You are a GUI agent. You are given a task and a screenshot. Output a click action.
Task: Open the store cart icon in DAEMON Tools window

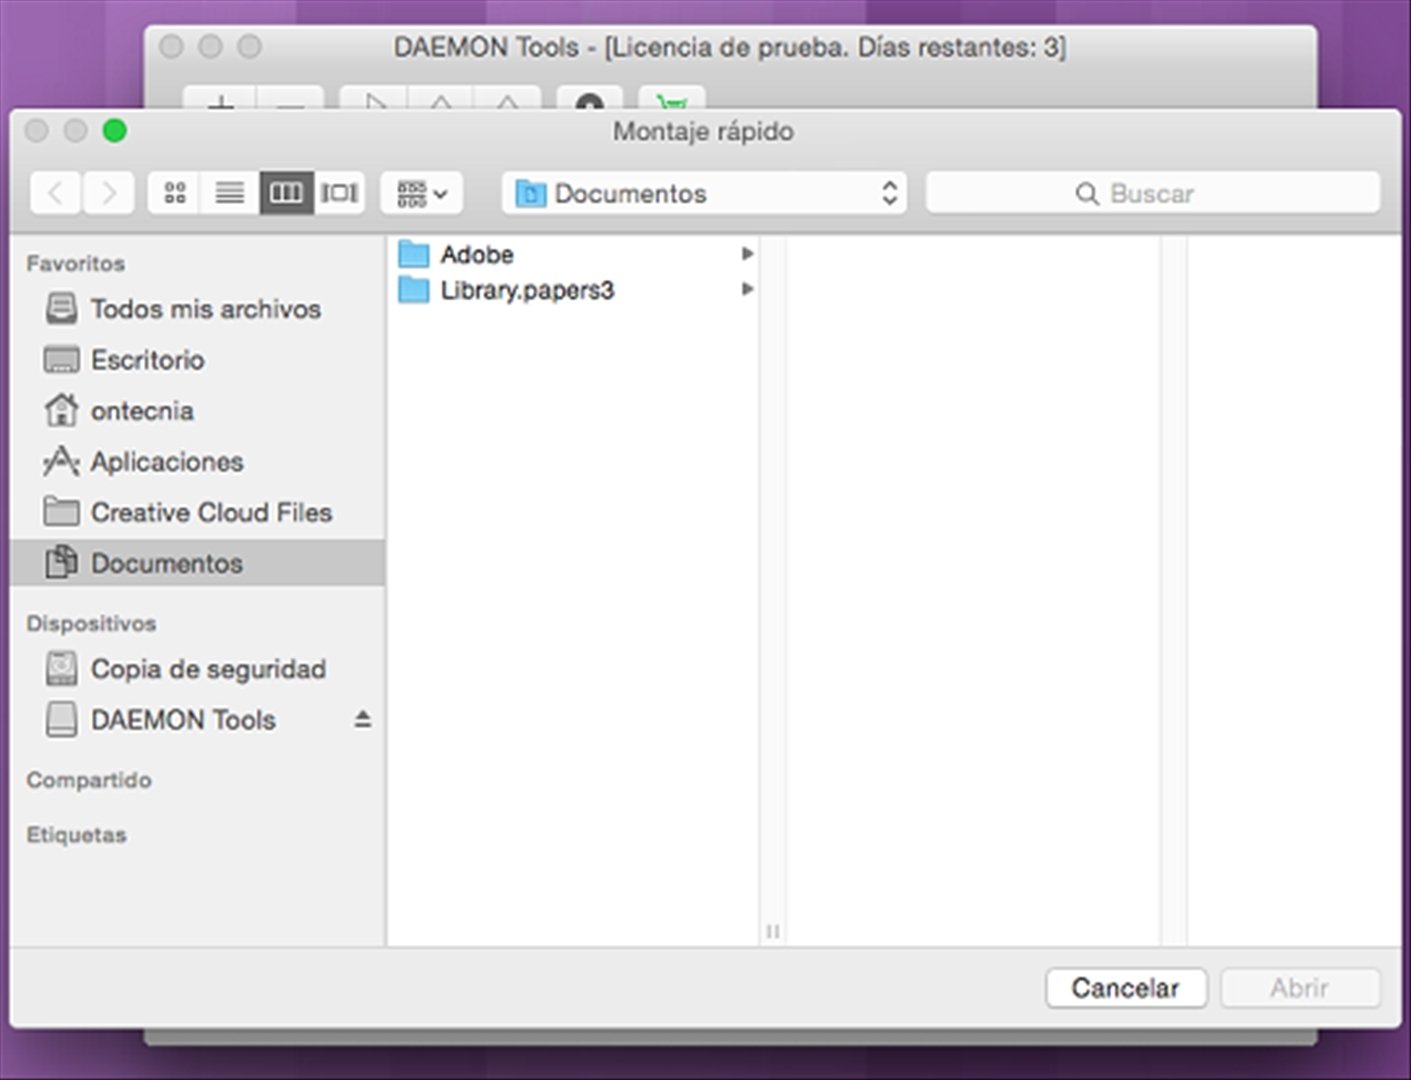point(672,100)
